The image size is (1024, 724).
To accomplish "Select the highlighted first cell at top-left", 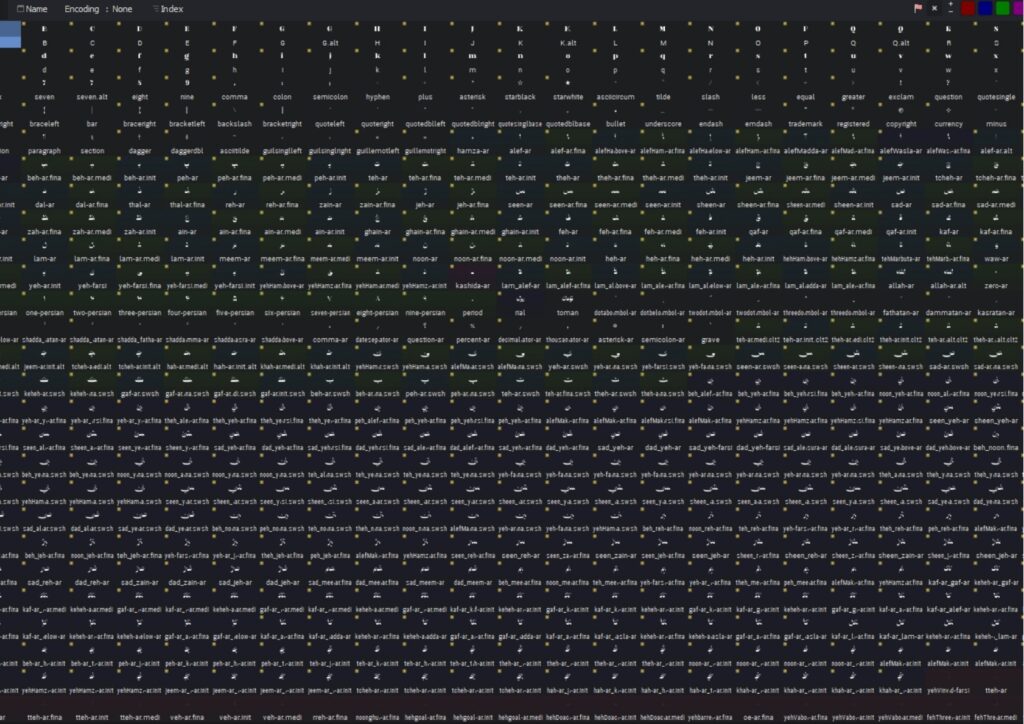I will point(10,35).
